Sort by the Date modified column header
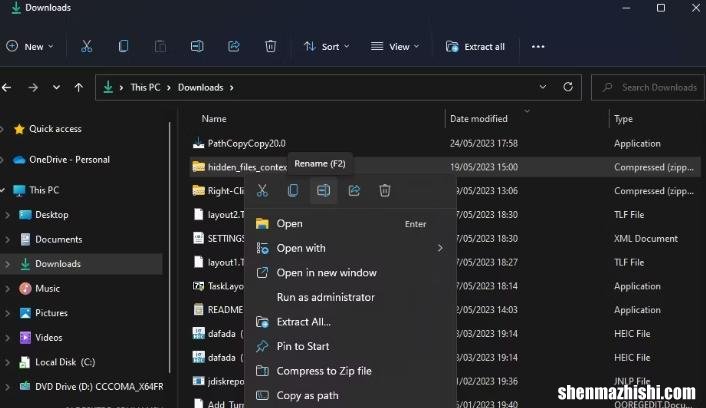Viewport: 706px width, 408px height. [479, 119]
